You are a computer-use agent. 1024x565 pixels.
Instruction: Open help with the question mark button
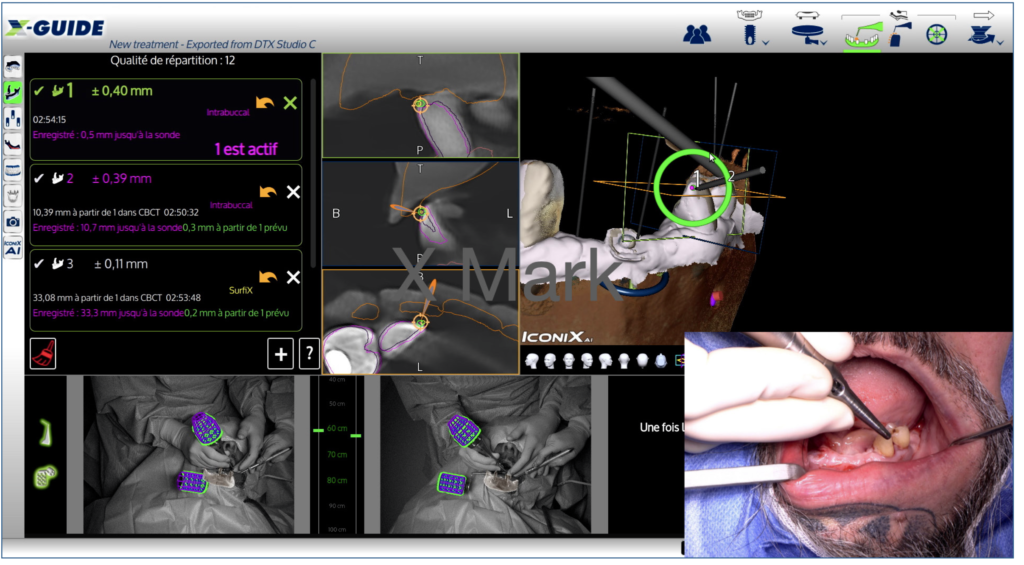(x=308, y=354)
